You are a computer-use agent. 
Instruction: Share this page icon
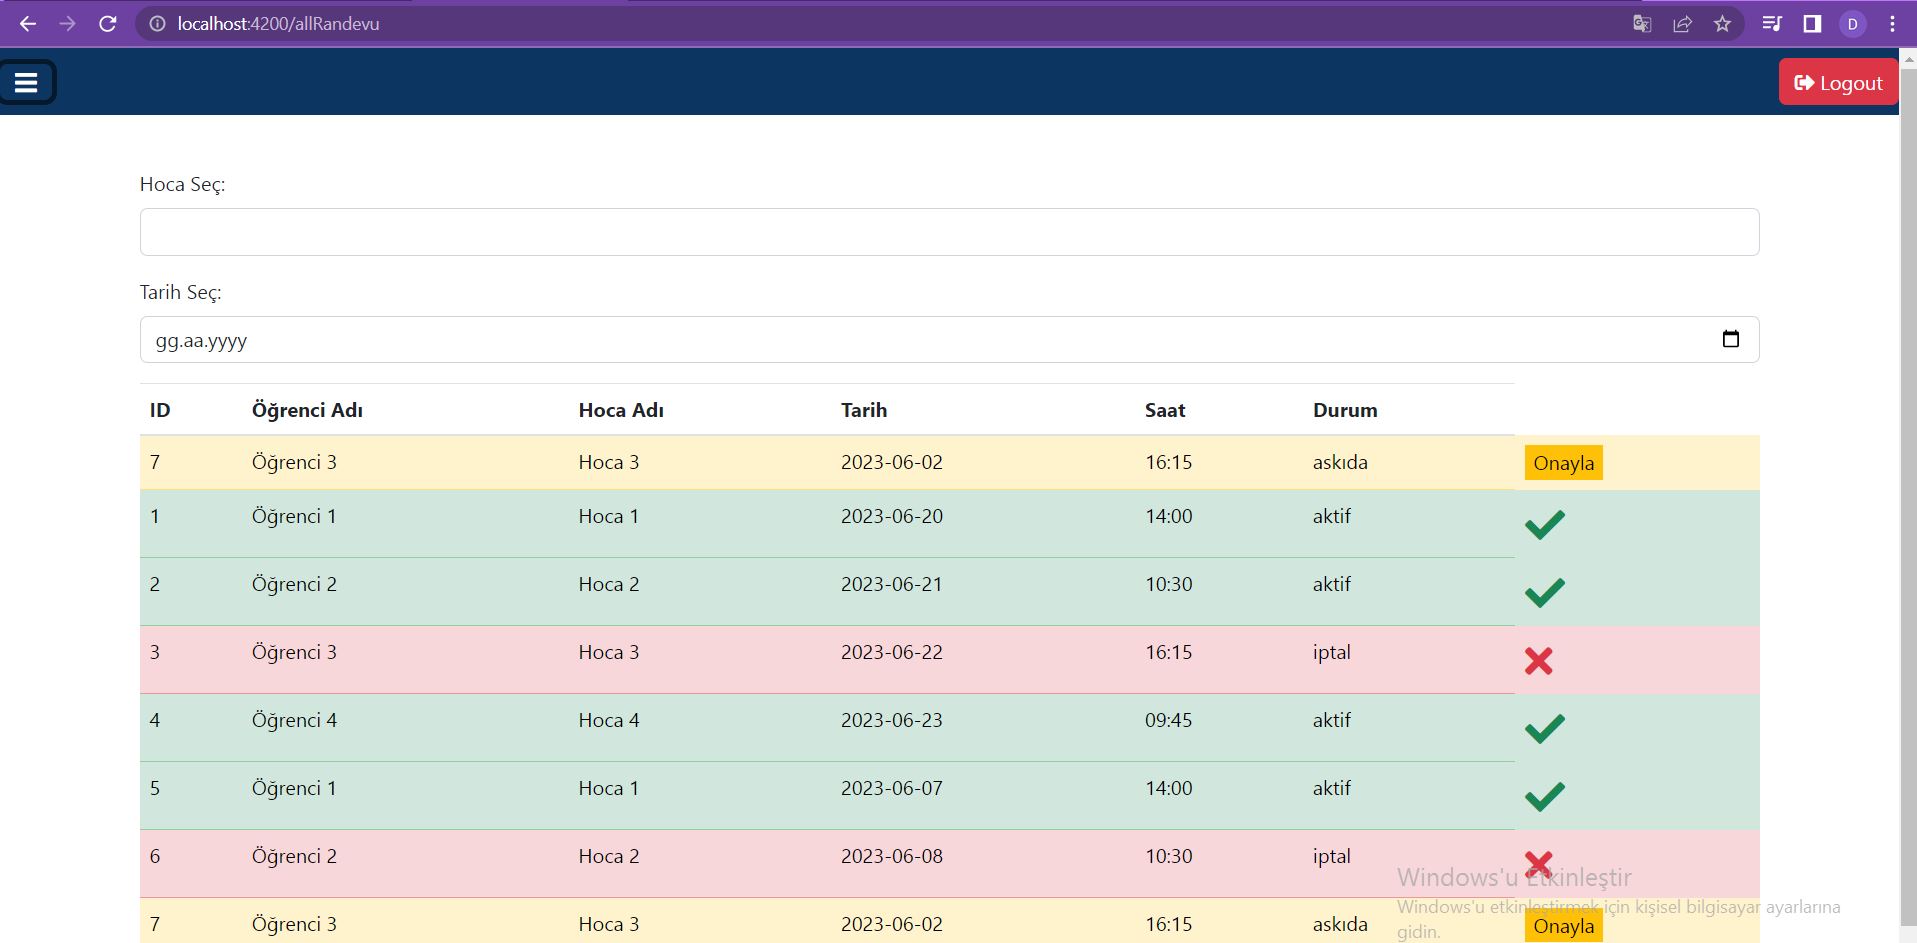click(x=1682, y=24)
